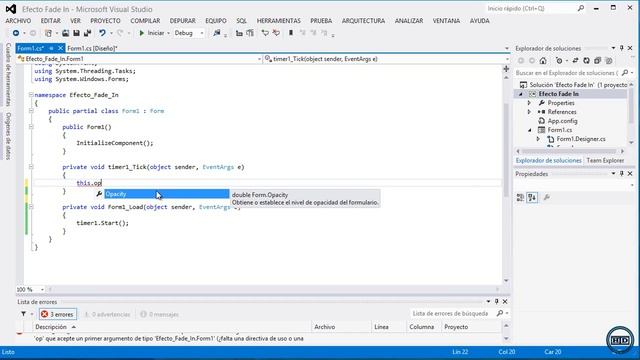
Task: Collapse the Form1.cs tree node
Action: [x=529, y=130]
